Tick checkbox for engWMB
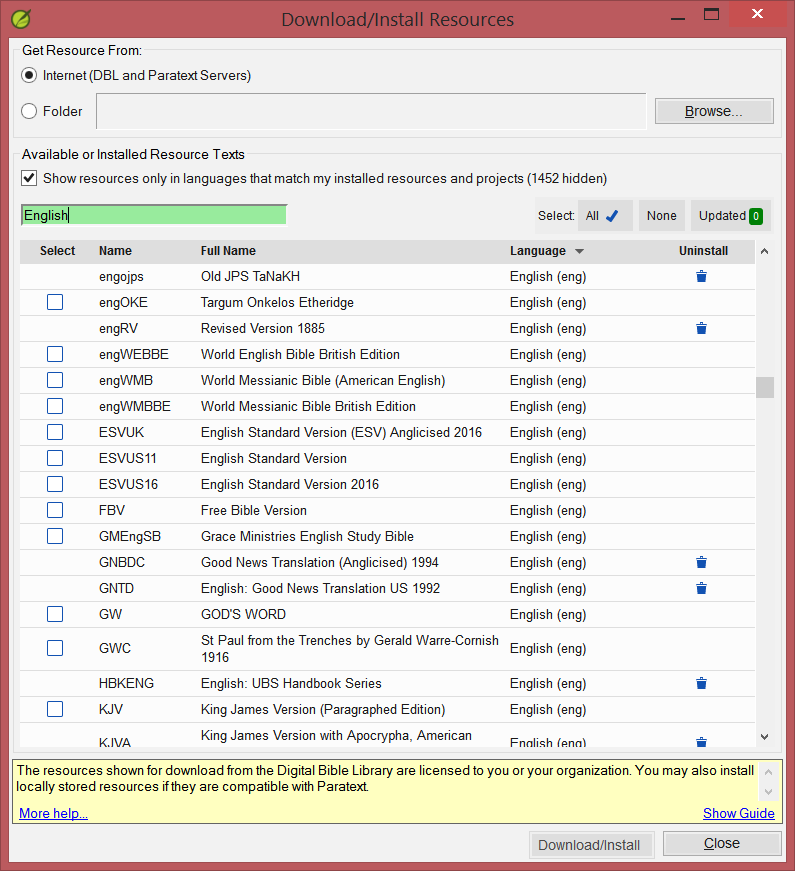The image size is (795, 871). coord(55,380)
